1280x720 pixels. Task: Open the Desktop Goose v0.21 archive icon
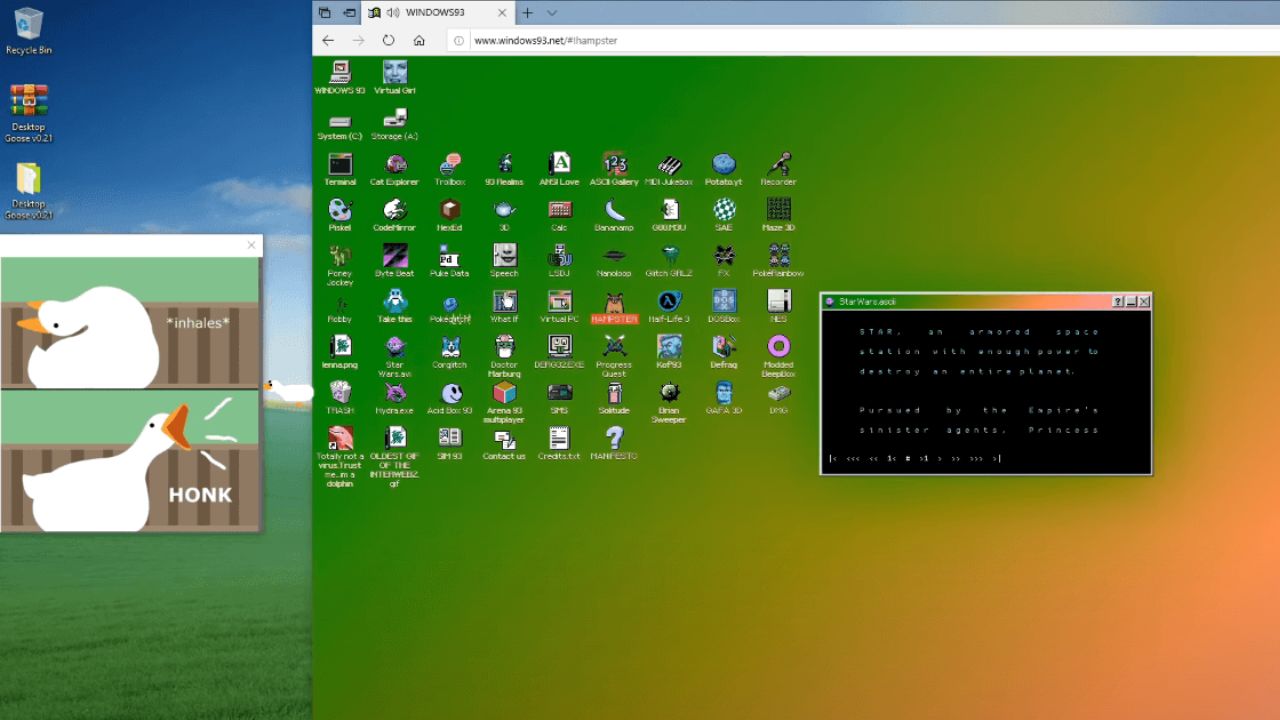29,113
